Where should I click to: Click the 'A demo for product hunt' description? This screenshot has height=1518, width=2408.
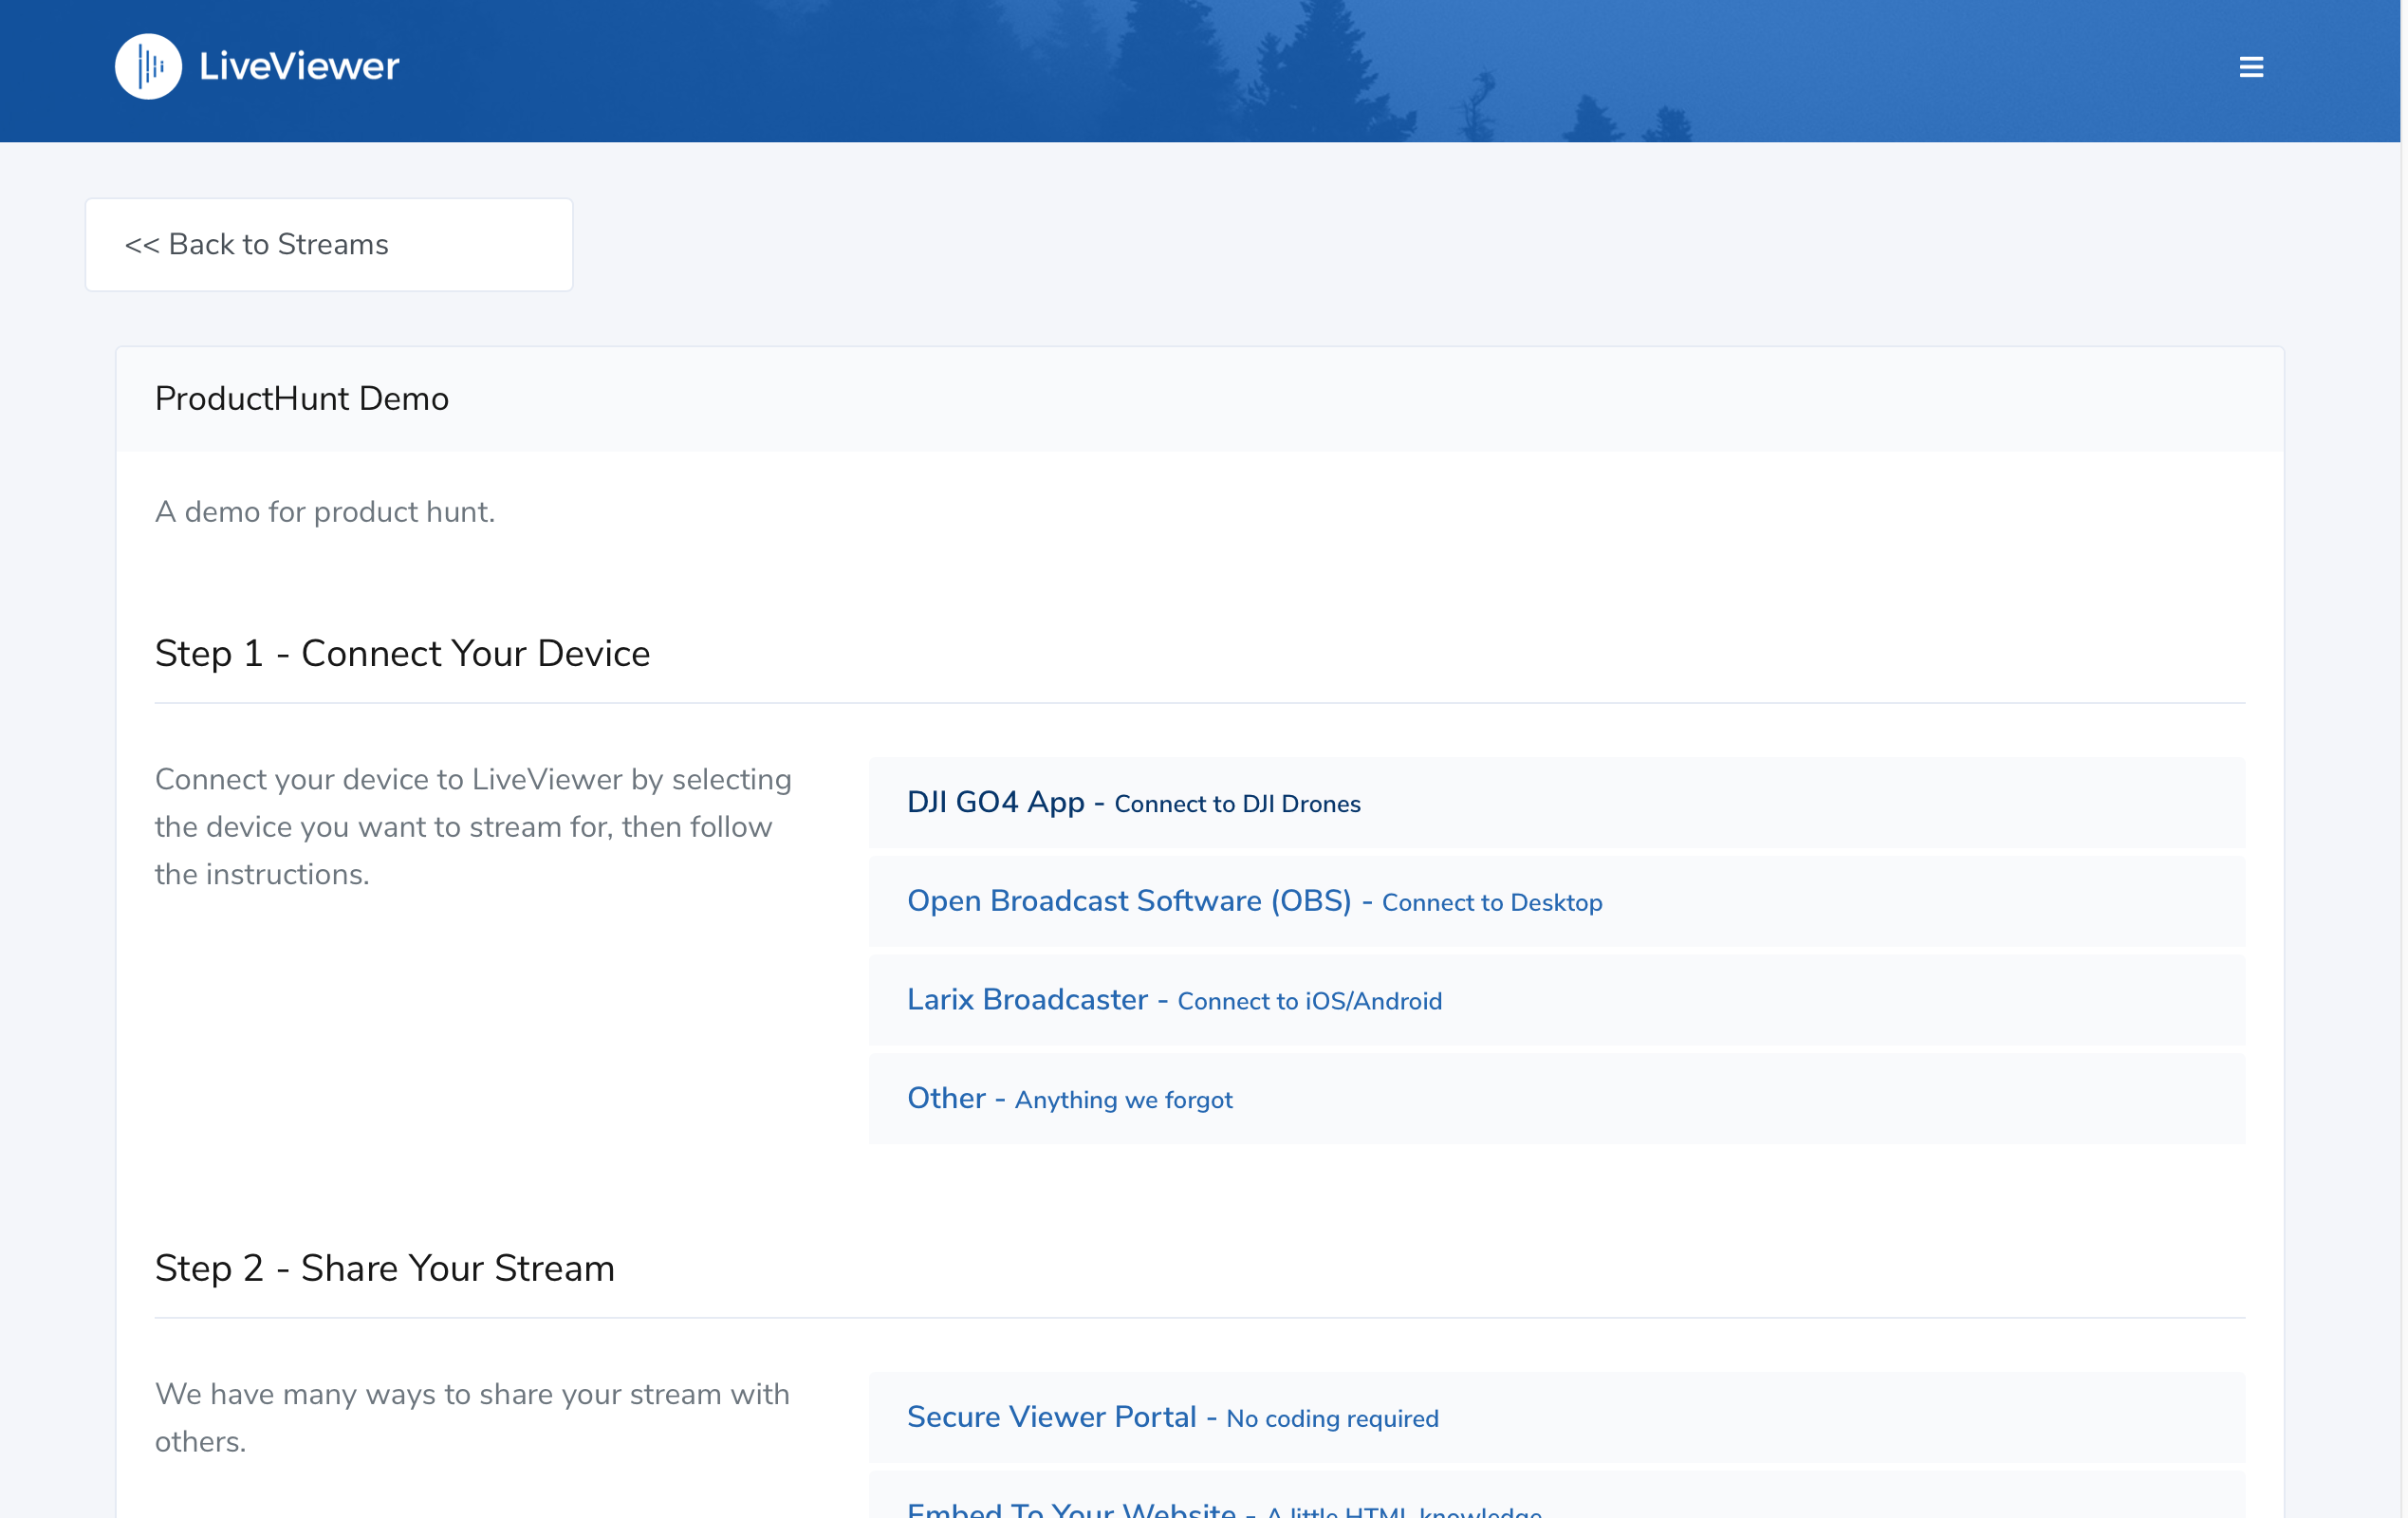click(x=325, y=512)
